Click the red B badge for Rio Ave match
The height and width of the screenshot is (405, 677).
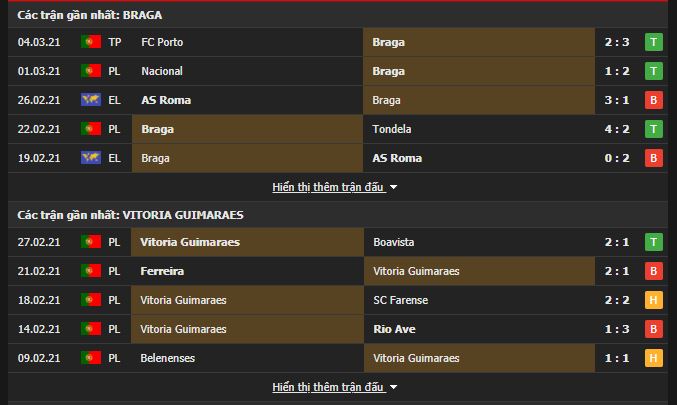coord(653,329)
